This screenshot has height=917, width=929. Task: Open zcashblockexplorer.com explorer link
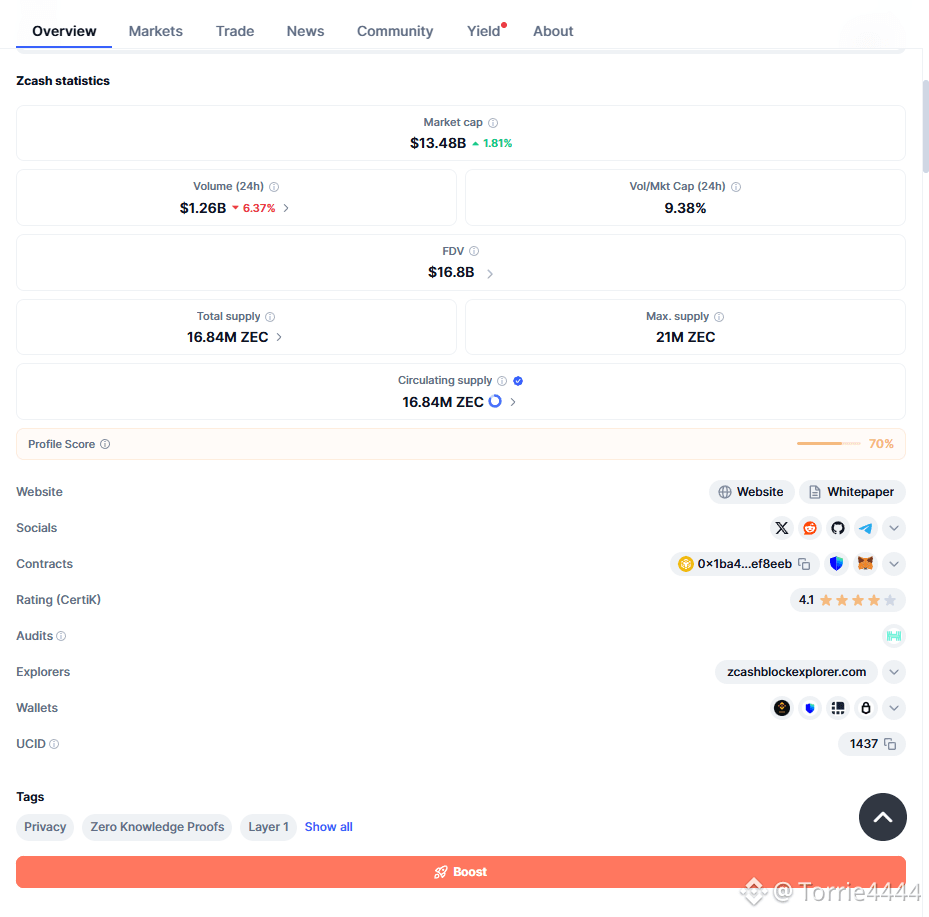(796, 672)
